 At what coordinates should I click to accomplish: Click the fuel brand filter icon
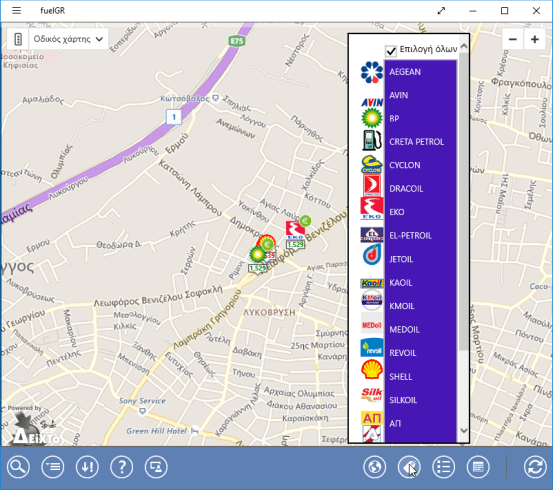409,467
